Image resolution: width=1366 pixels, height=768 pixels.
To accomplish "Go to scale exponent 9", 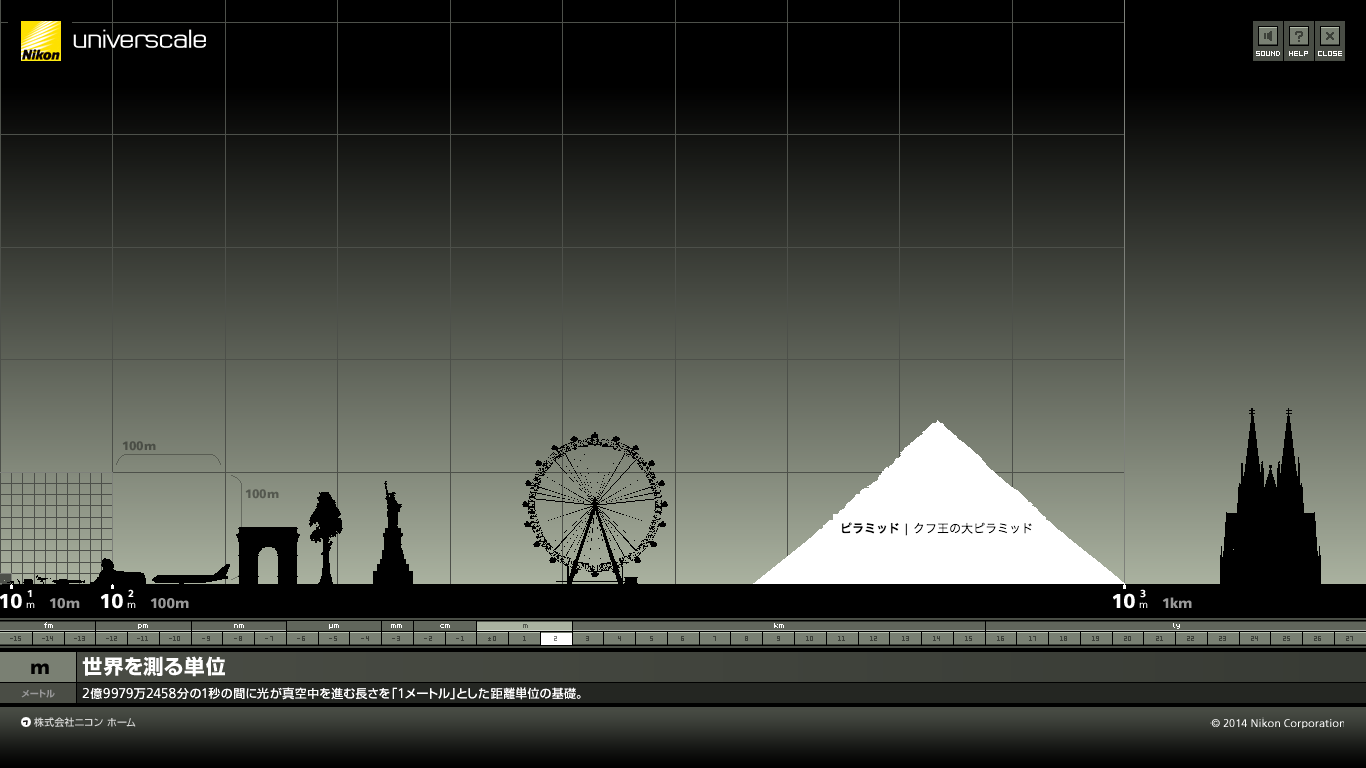I will 778,638.
